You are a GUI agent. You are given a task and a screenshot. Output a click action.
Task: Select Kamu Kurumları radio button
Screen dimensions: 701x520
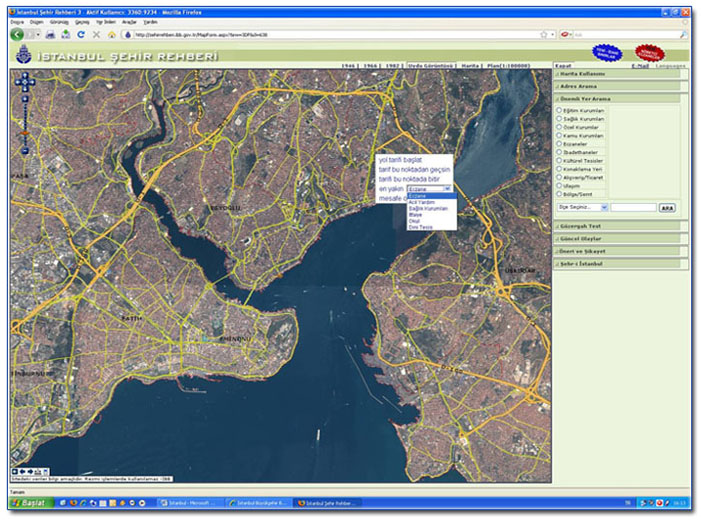point(559,135)
